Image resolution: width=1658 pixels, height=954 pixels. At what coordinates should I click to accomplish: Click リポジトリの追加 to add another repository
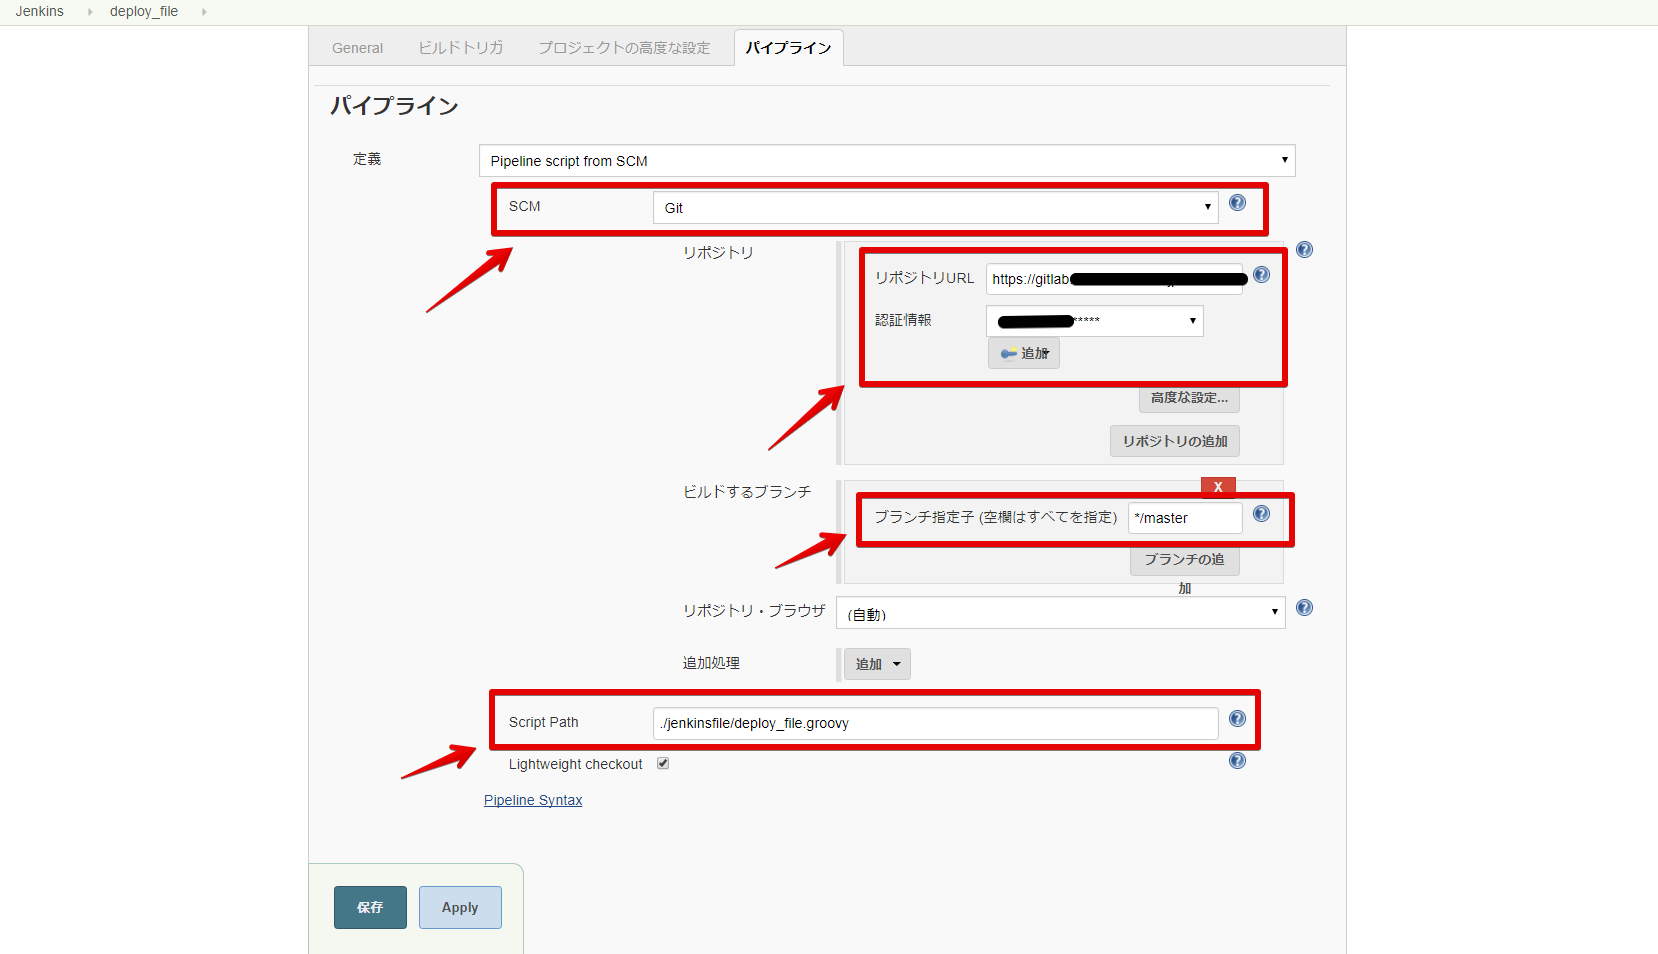1173,440
